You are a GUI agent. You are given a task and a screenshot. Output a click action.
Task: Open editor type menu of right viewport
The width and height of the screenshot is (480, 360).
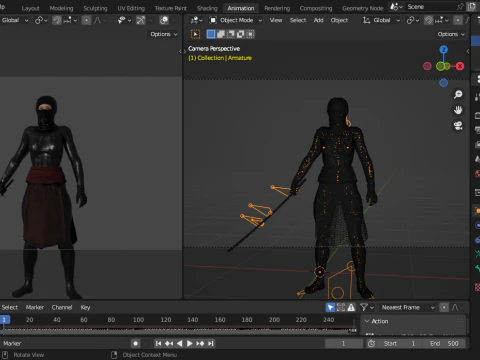tap(196, 20)
